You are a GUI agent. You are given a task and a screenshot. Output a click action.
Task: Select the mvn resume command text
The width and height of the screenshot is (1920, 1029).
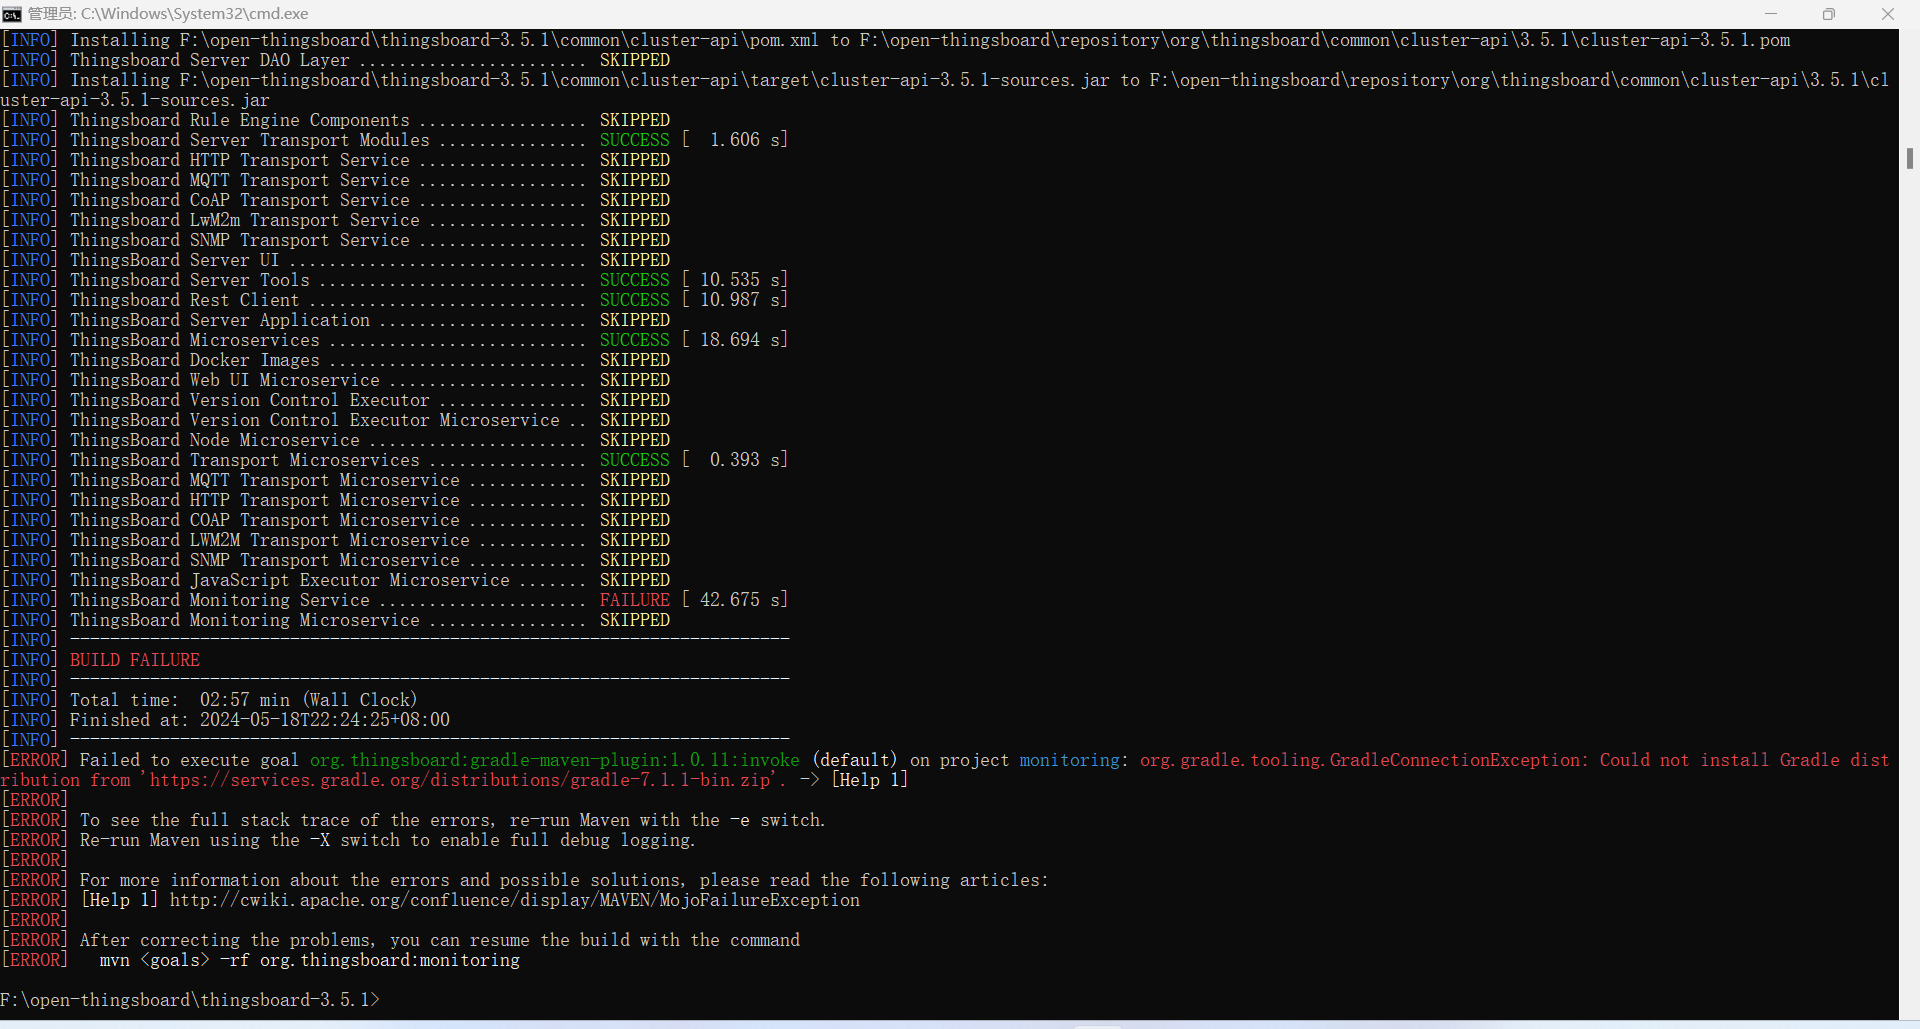pyautogui.click(x=309, y=959)
